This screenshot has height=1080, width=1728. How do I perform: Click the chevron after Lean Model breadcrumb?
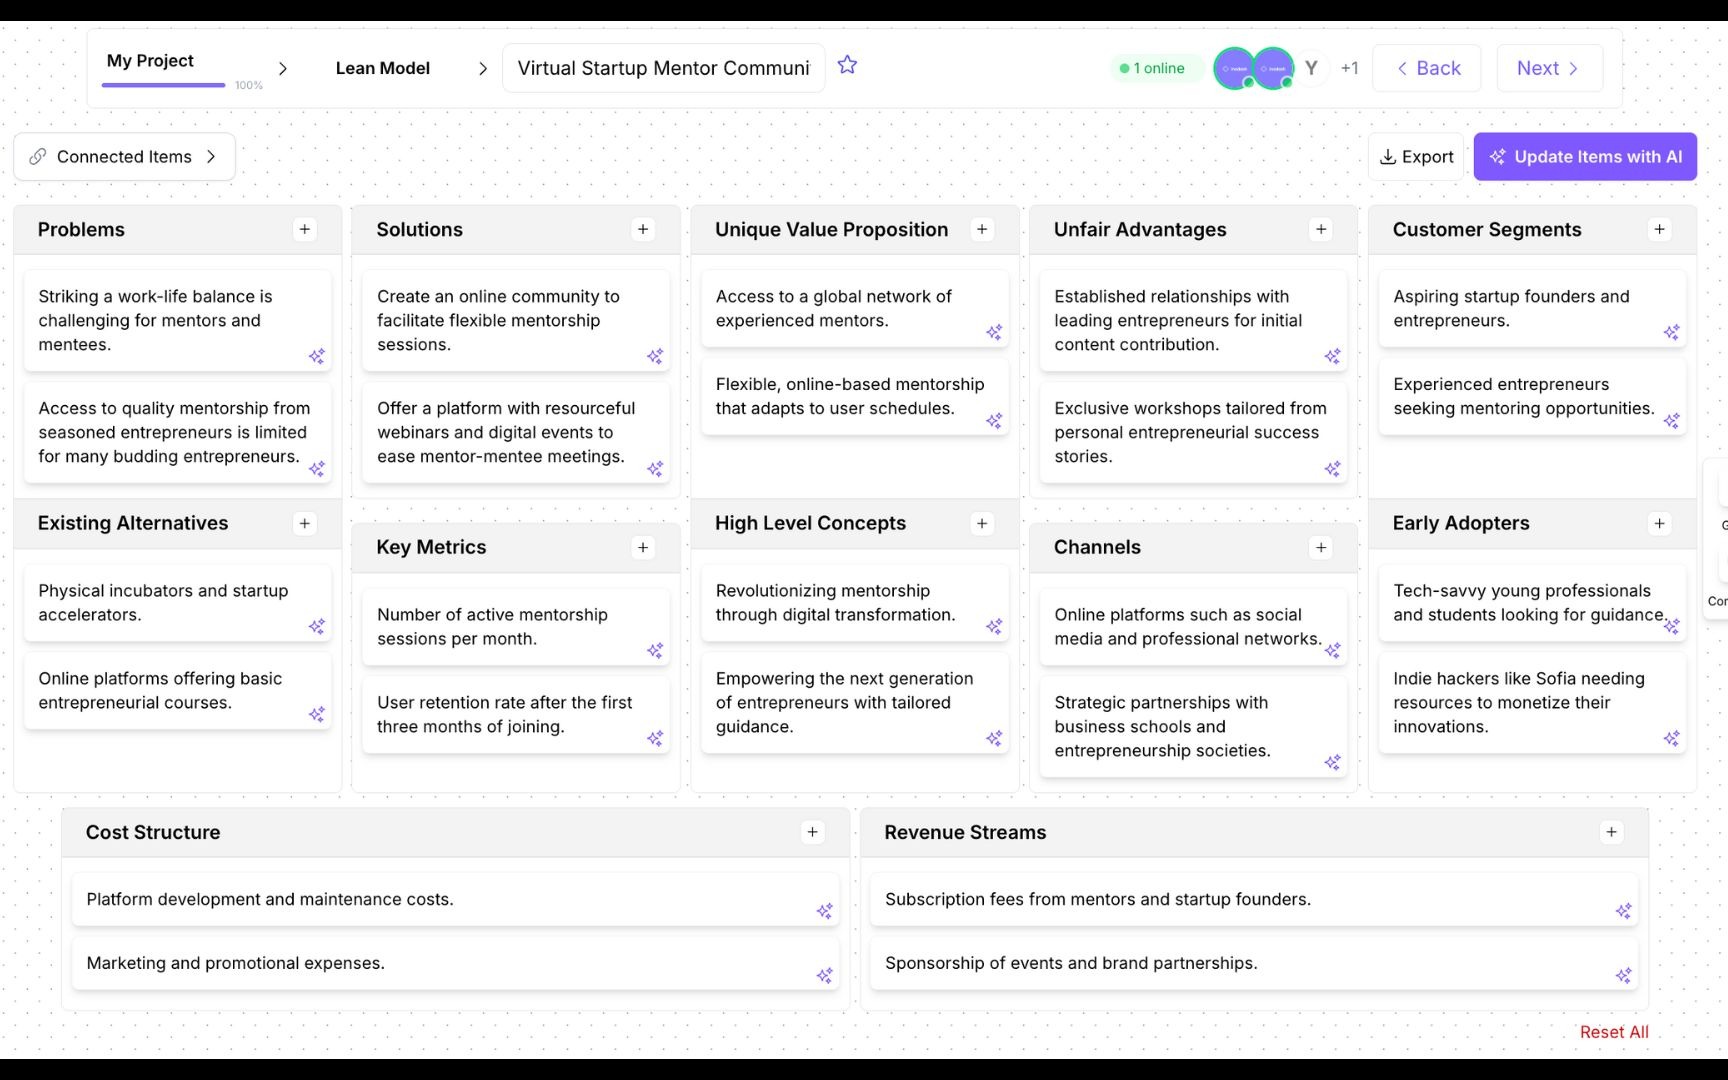[483, 68]
